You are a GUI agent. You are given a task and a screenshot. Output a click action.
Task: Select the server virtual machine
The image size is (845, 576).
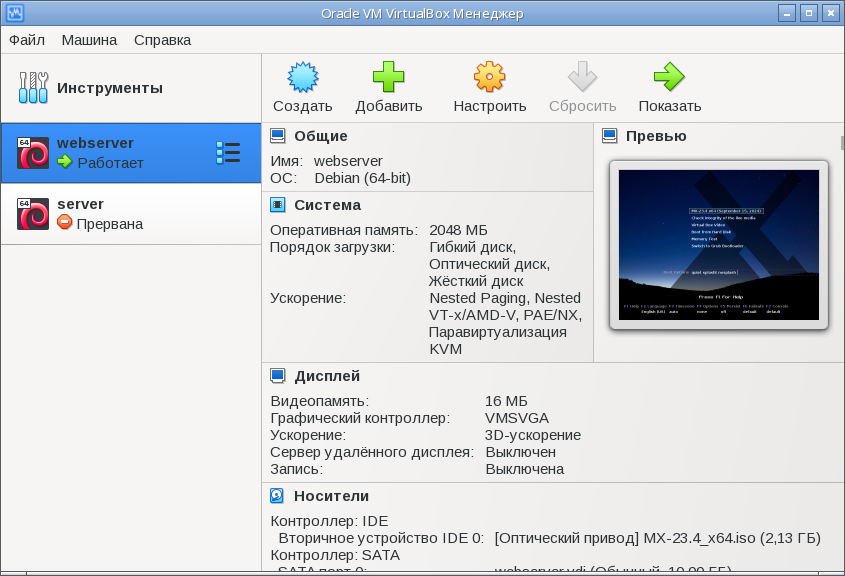pyautogui.click(x=131, y=214)
